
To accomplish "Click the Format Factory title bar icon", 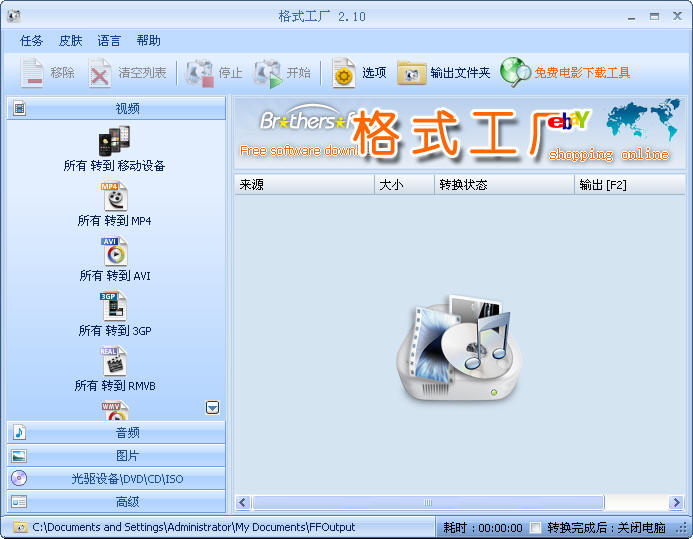I will [14, 16].
